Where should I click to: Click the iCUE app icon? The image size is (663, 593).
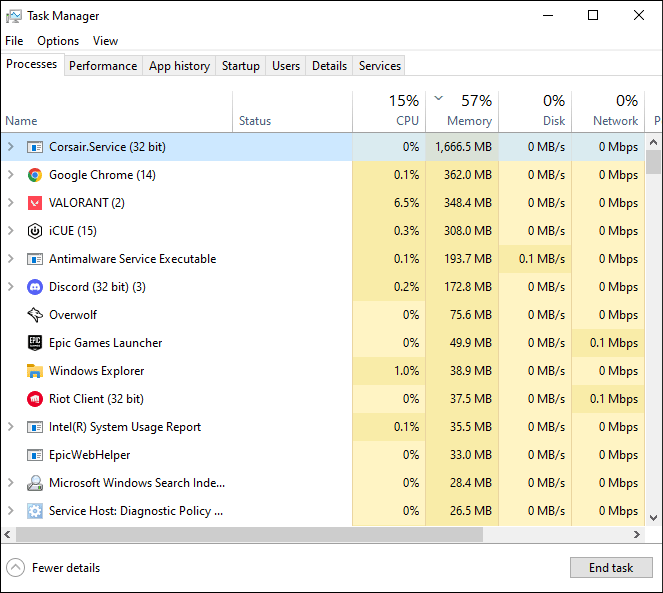[x=35, y=231]
